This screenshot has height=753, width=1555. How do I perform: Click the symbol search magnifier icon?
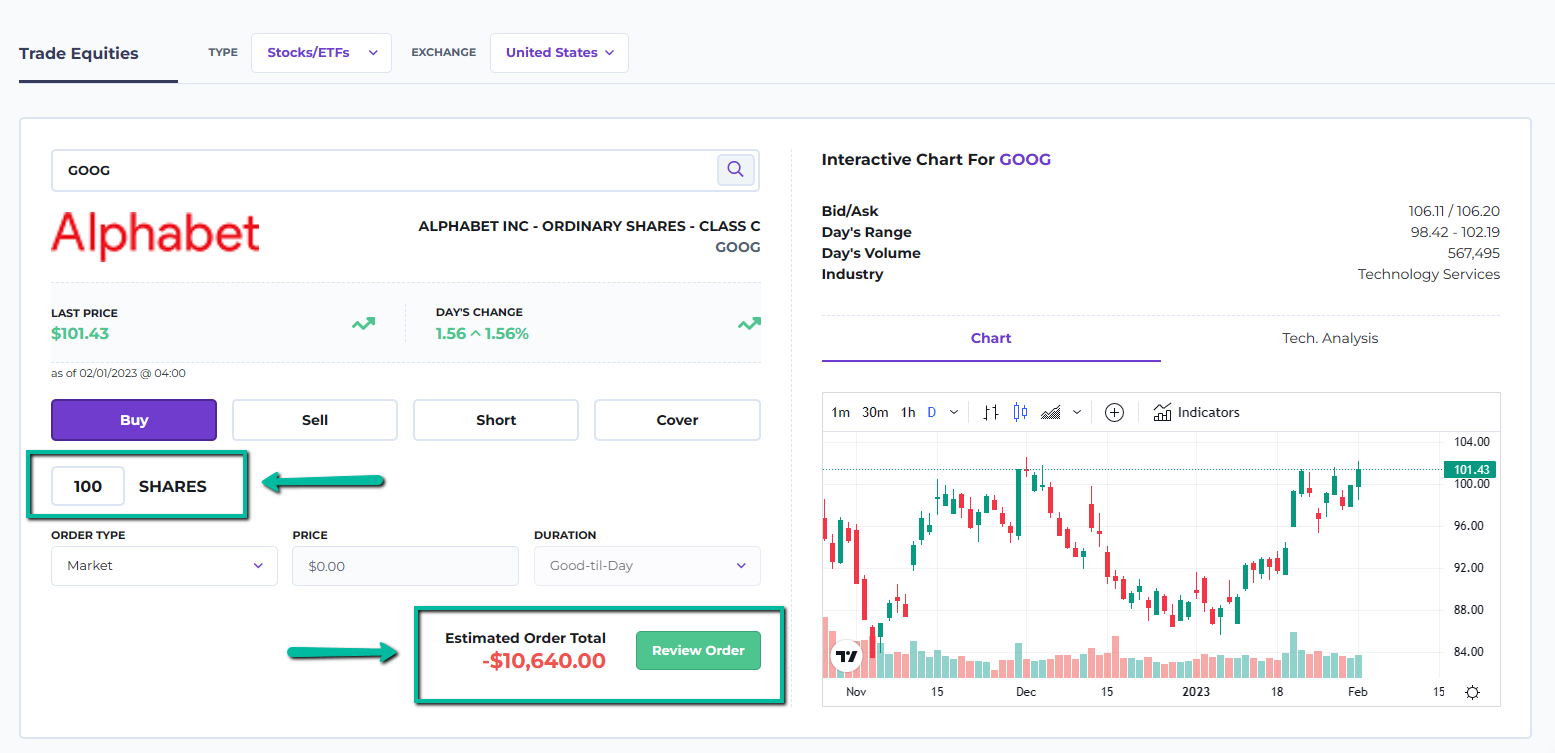[735, 170]
